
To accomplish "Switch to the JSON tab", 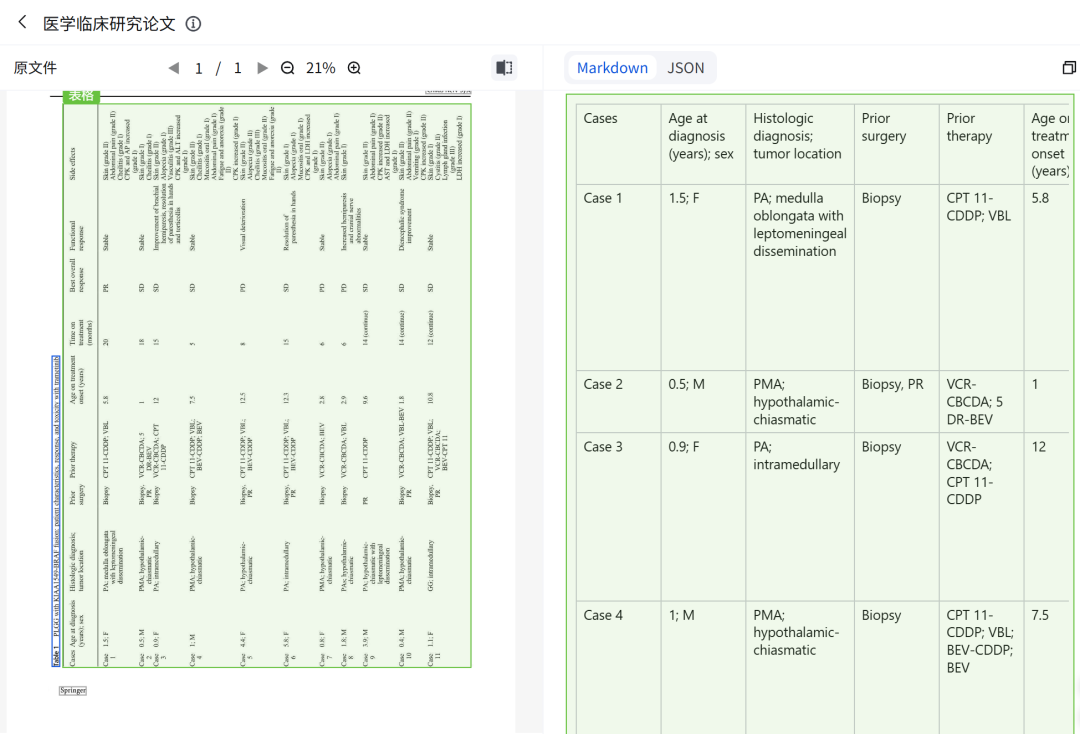I will click(x=685, y=68).
